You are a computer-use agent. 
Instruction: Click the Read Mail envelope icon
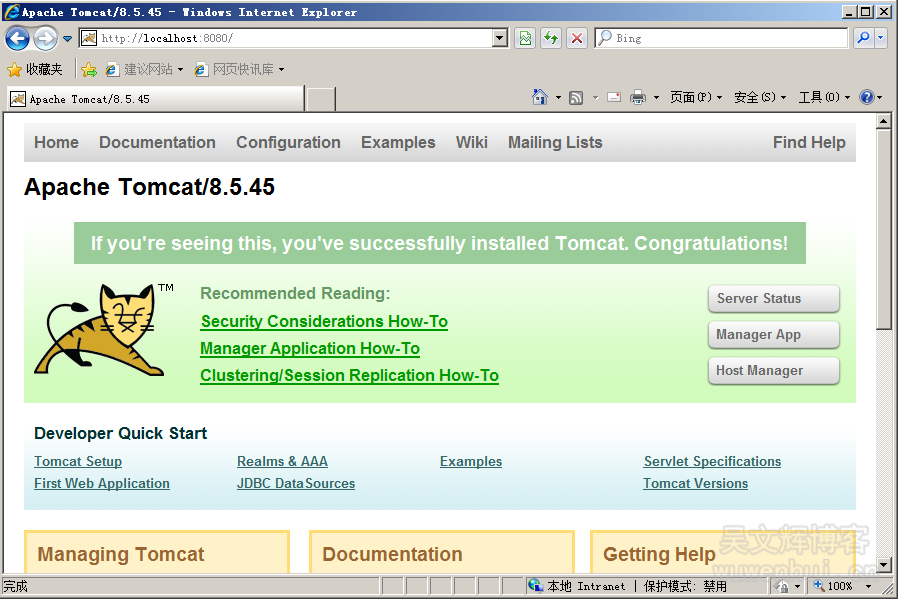click(613, 97)
